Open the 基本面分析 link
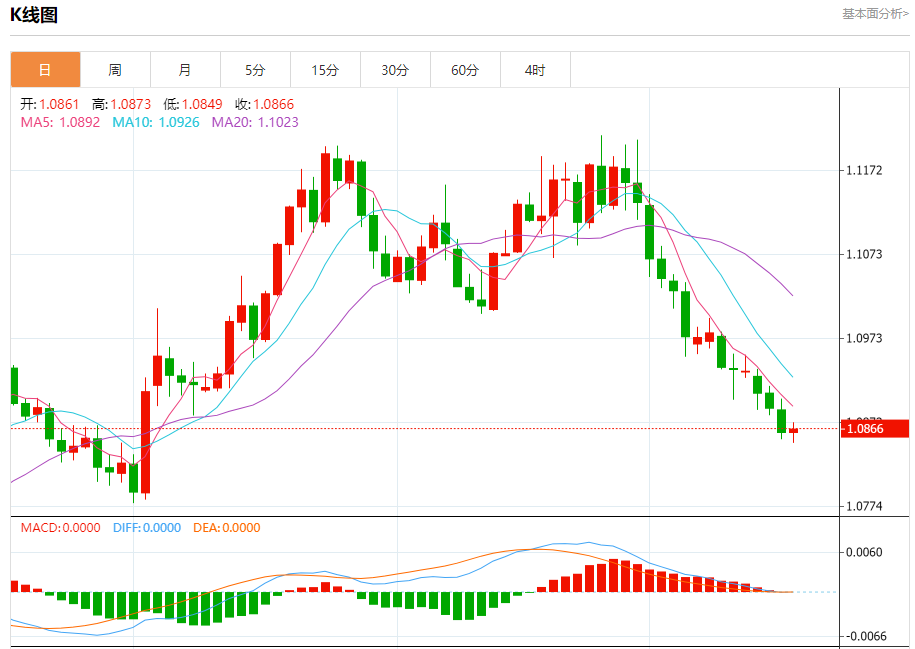 [875, 14]
